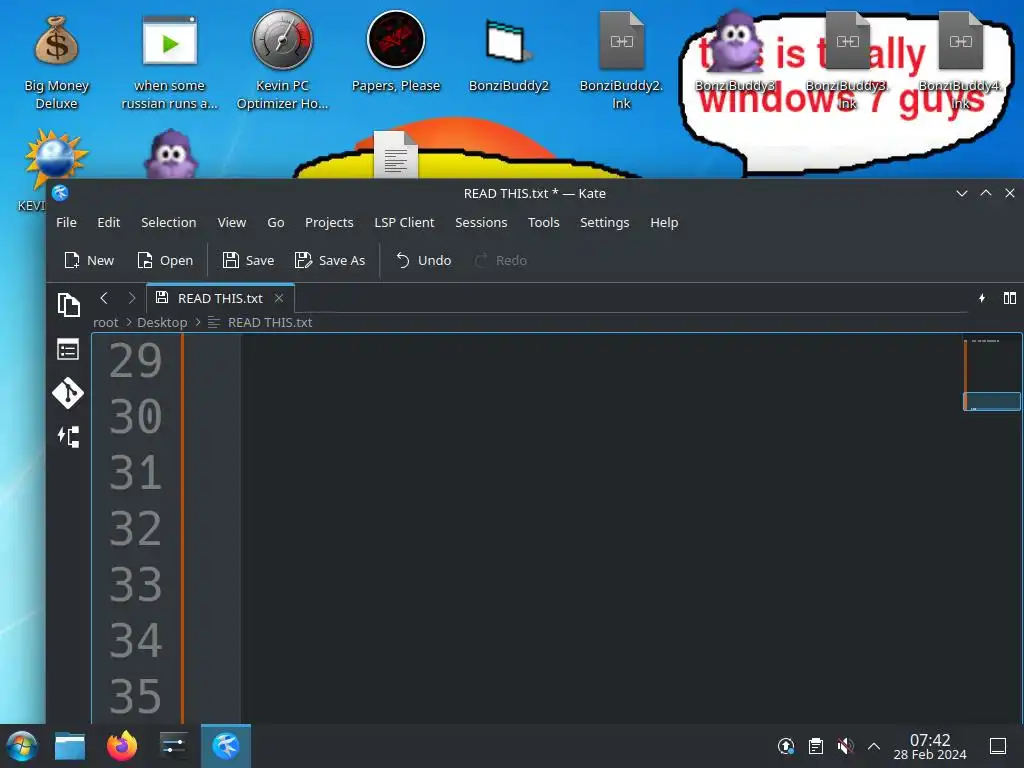Click the Kate window icon in the title bar

[x=60, y=193]
